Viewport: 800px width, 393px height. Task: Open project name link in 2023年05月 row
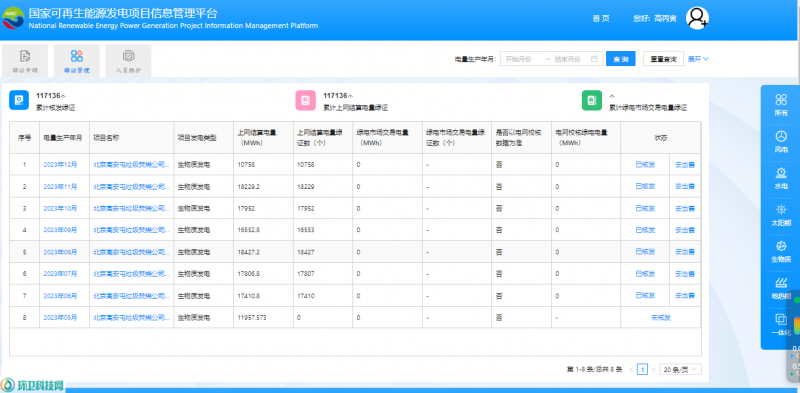pos(131,318)
